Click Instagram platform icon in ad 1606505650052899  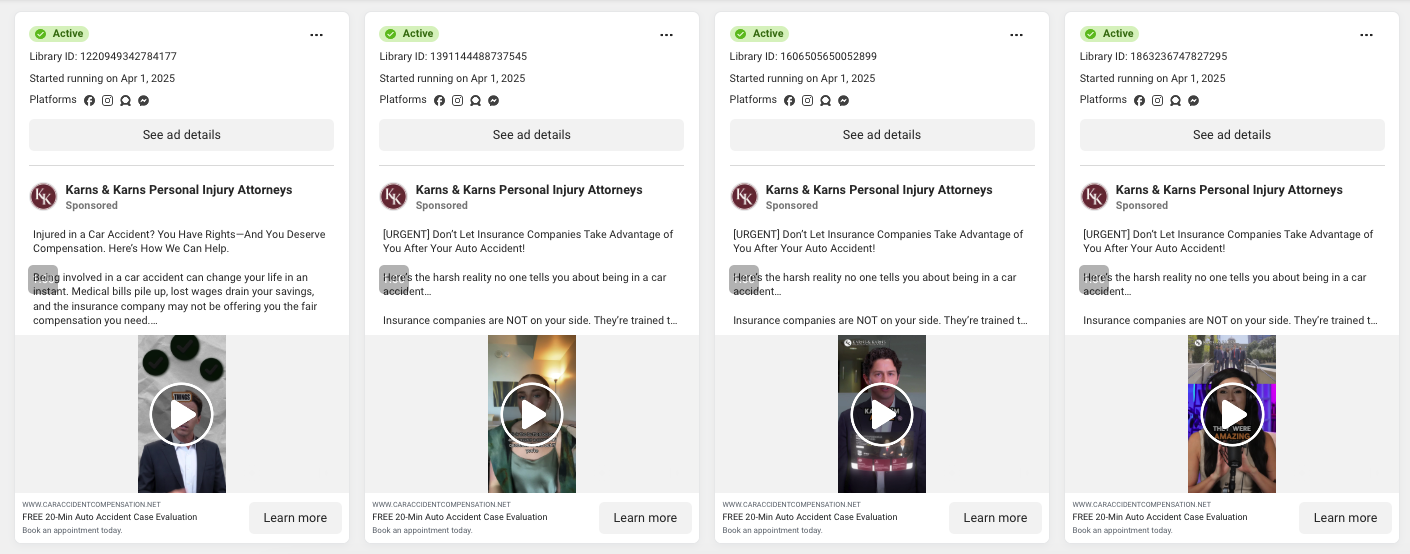[x=807, y=101]
